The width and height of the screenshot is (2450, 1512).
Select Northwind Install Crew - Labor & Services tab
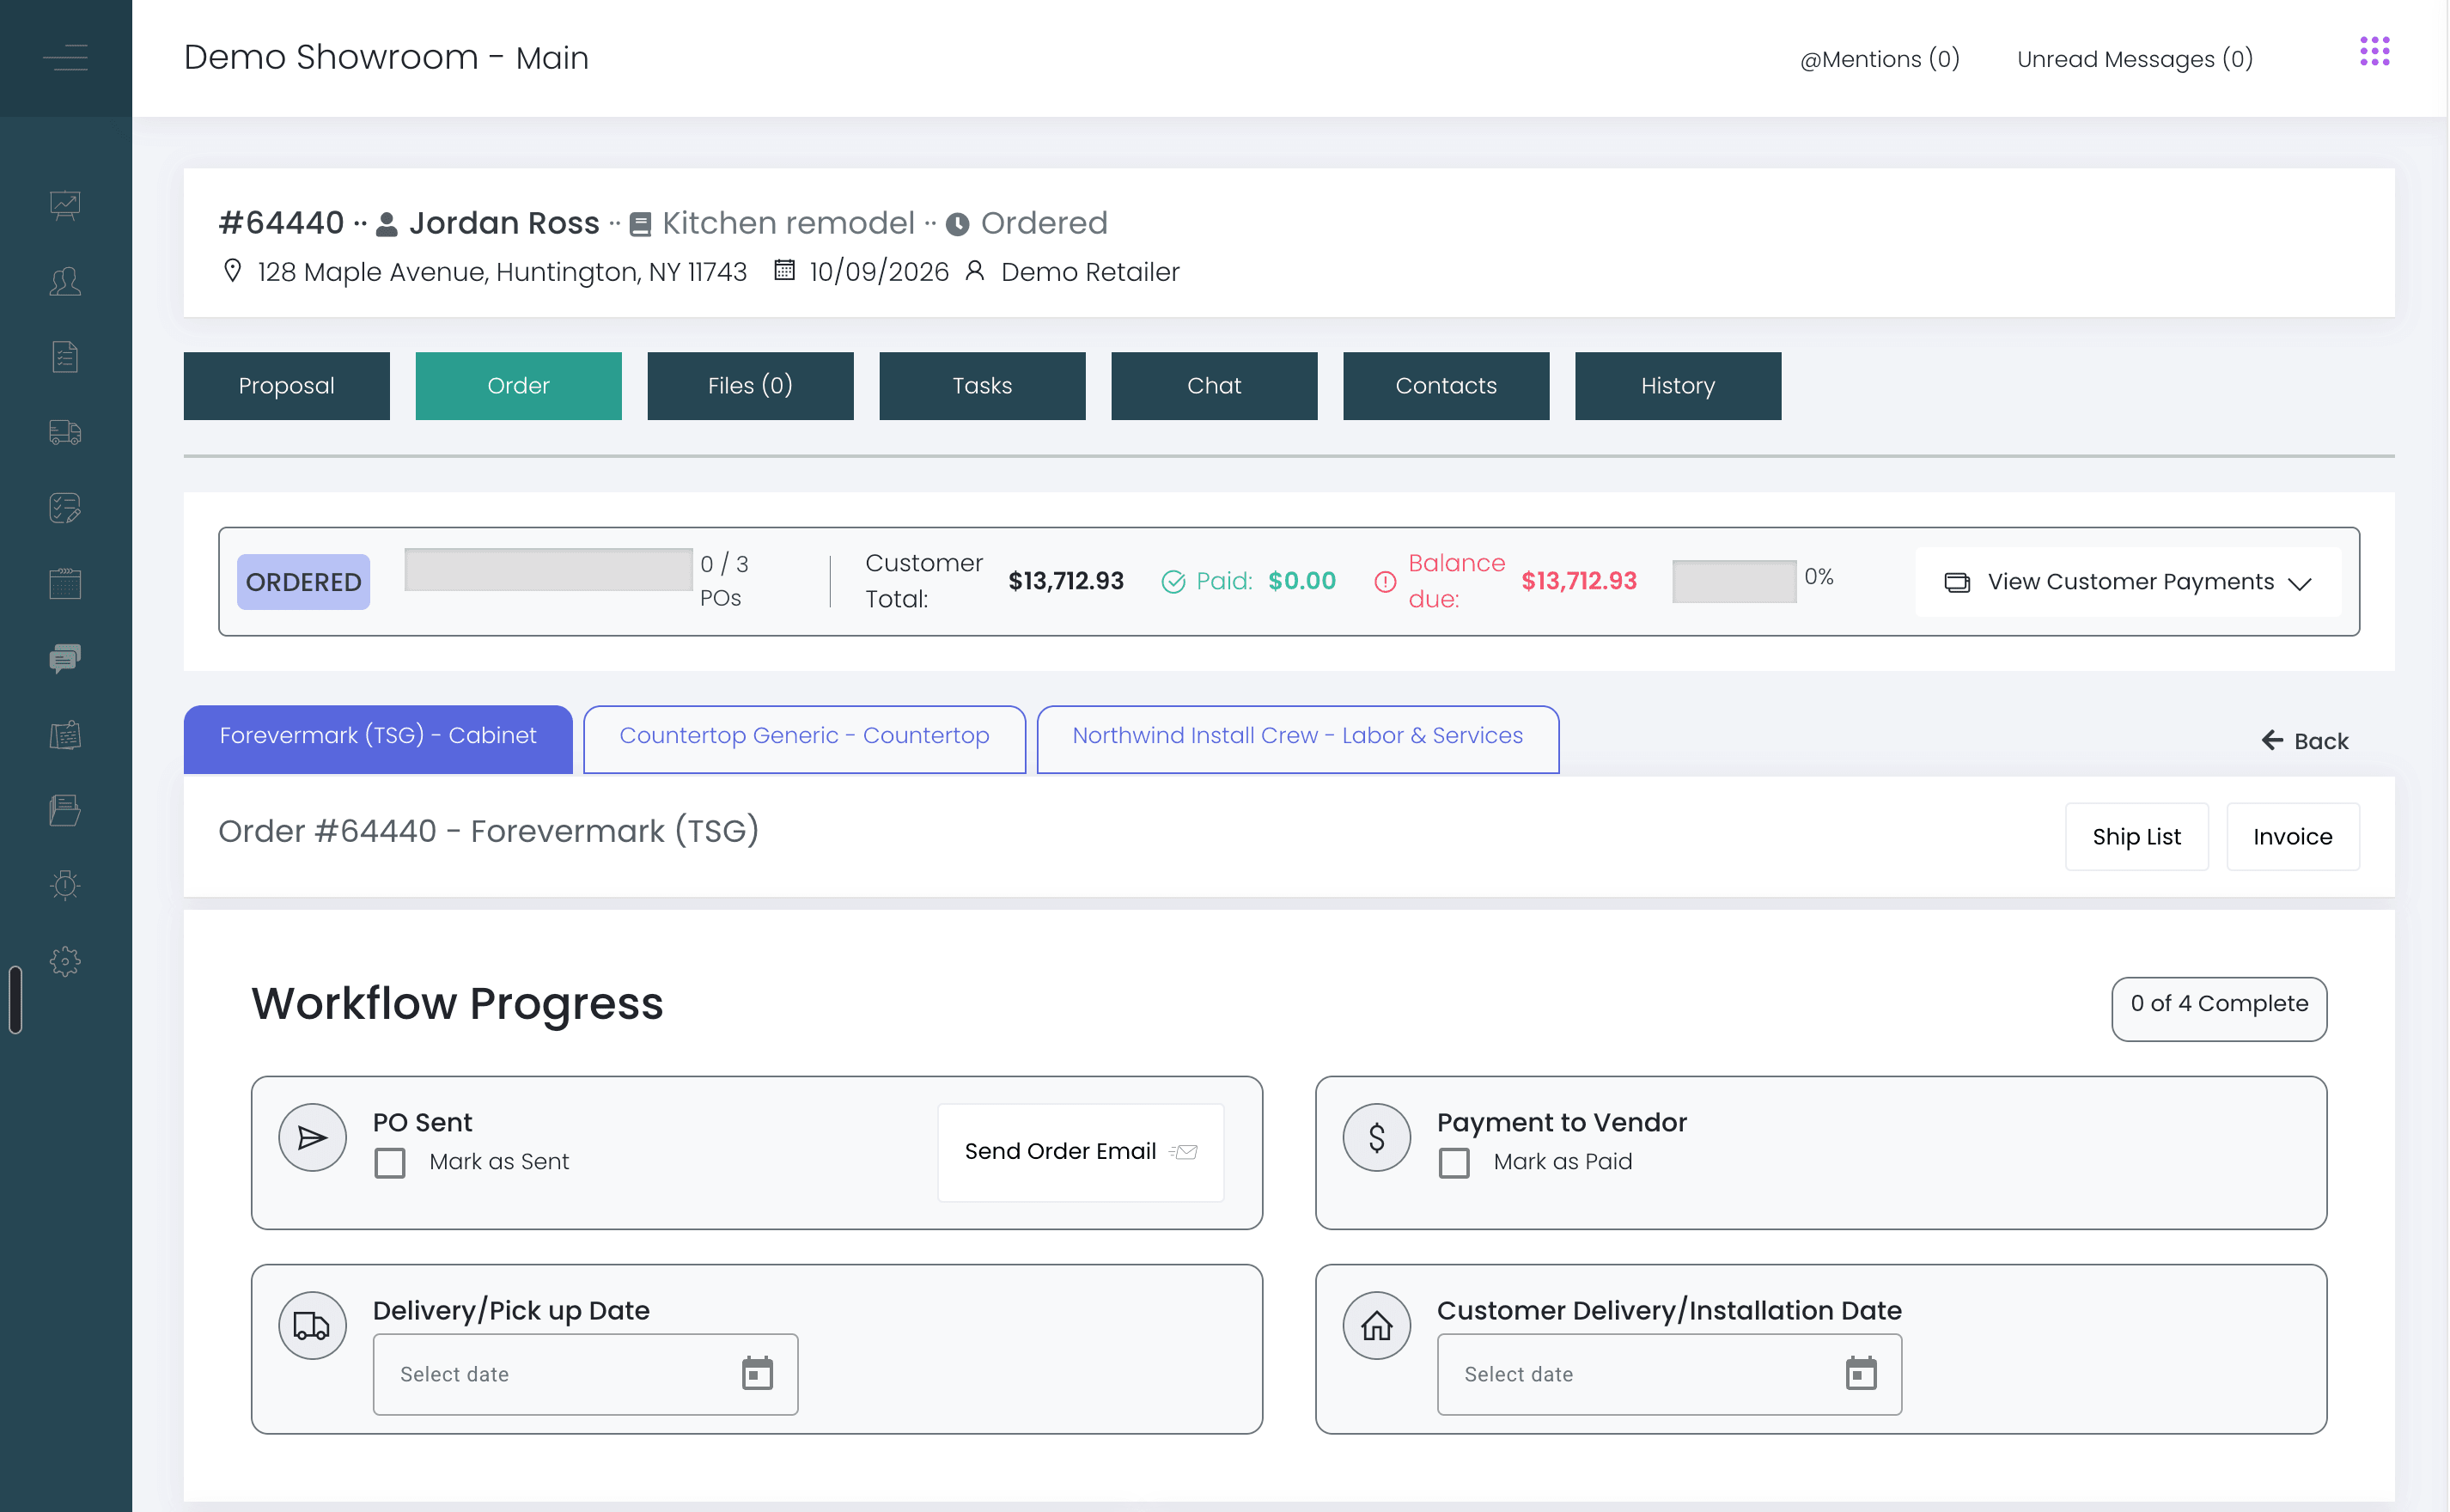pos(1297,740)
